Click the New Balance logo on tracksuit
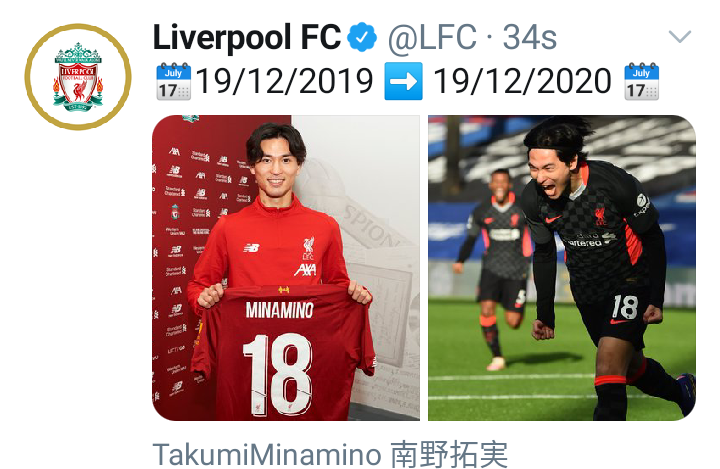The image size is (720, 469). click(x=251, y=248)
